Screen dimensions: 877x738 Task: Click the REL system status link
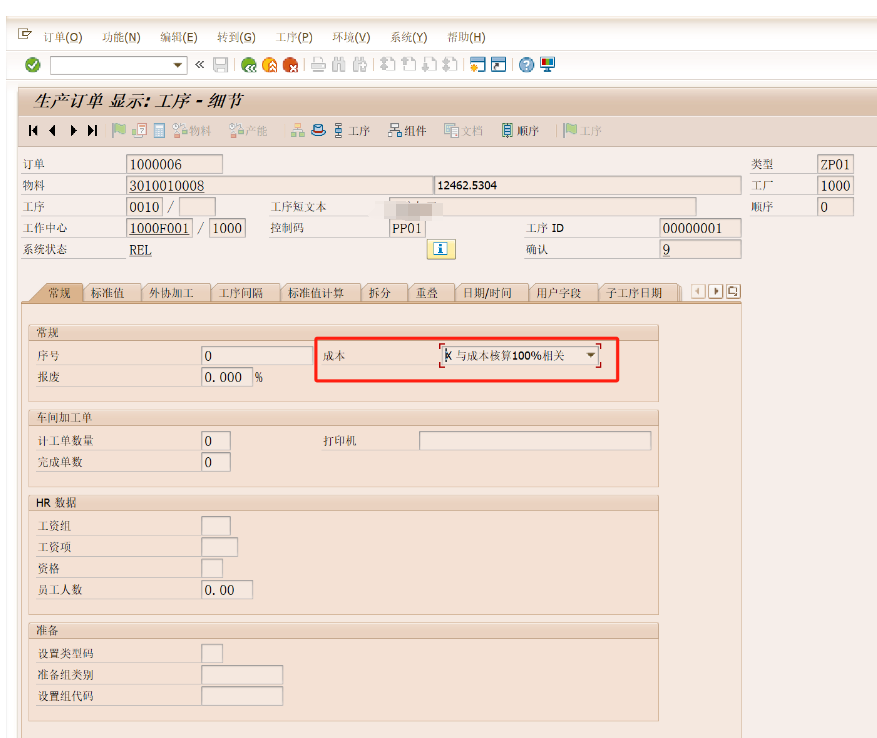point(138,249)
